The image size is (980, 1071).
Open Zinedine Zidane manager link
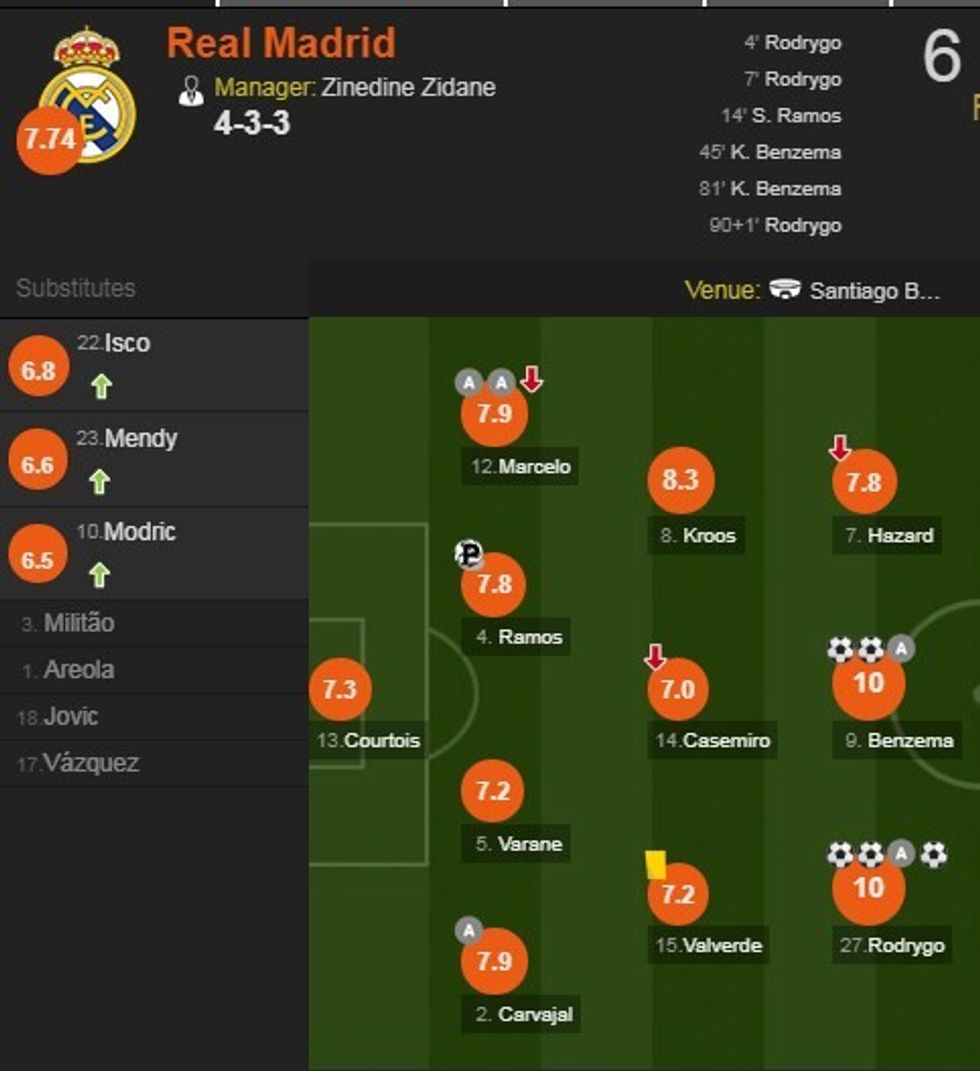coord(408,87)
